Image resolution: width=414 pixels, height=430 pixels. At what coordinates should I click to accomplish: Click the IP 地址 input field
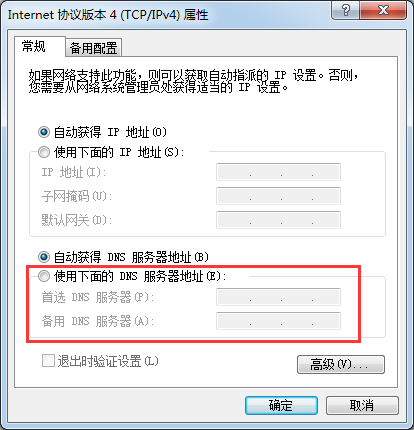point(278,172)
